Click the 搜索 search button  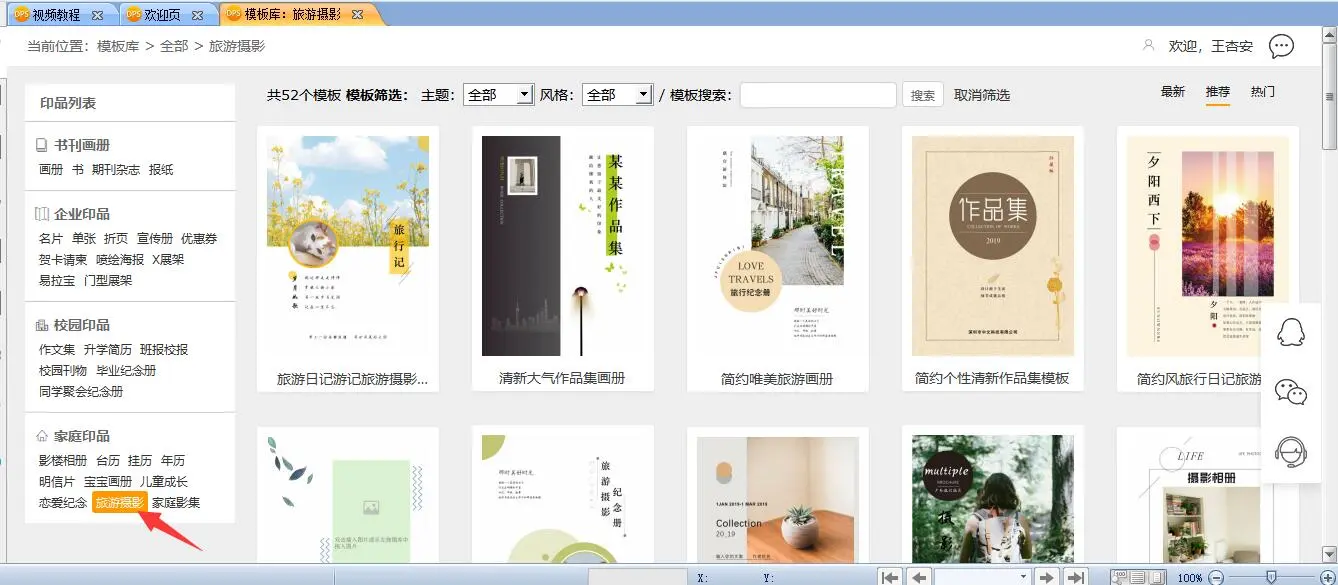pos(923,95)
